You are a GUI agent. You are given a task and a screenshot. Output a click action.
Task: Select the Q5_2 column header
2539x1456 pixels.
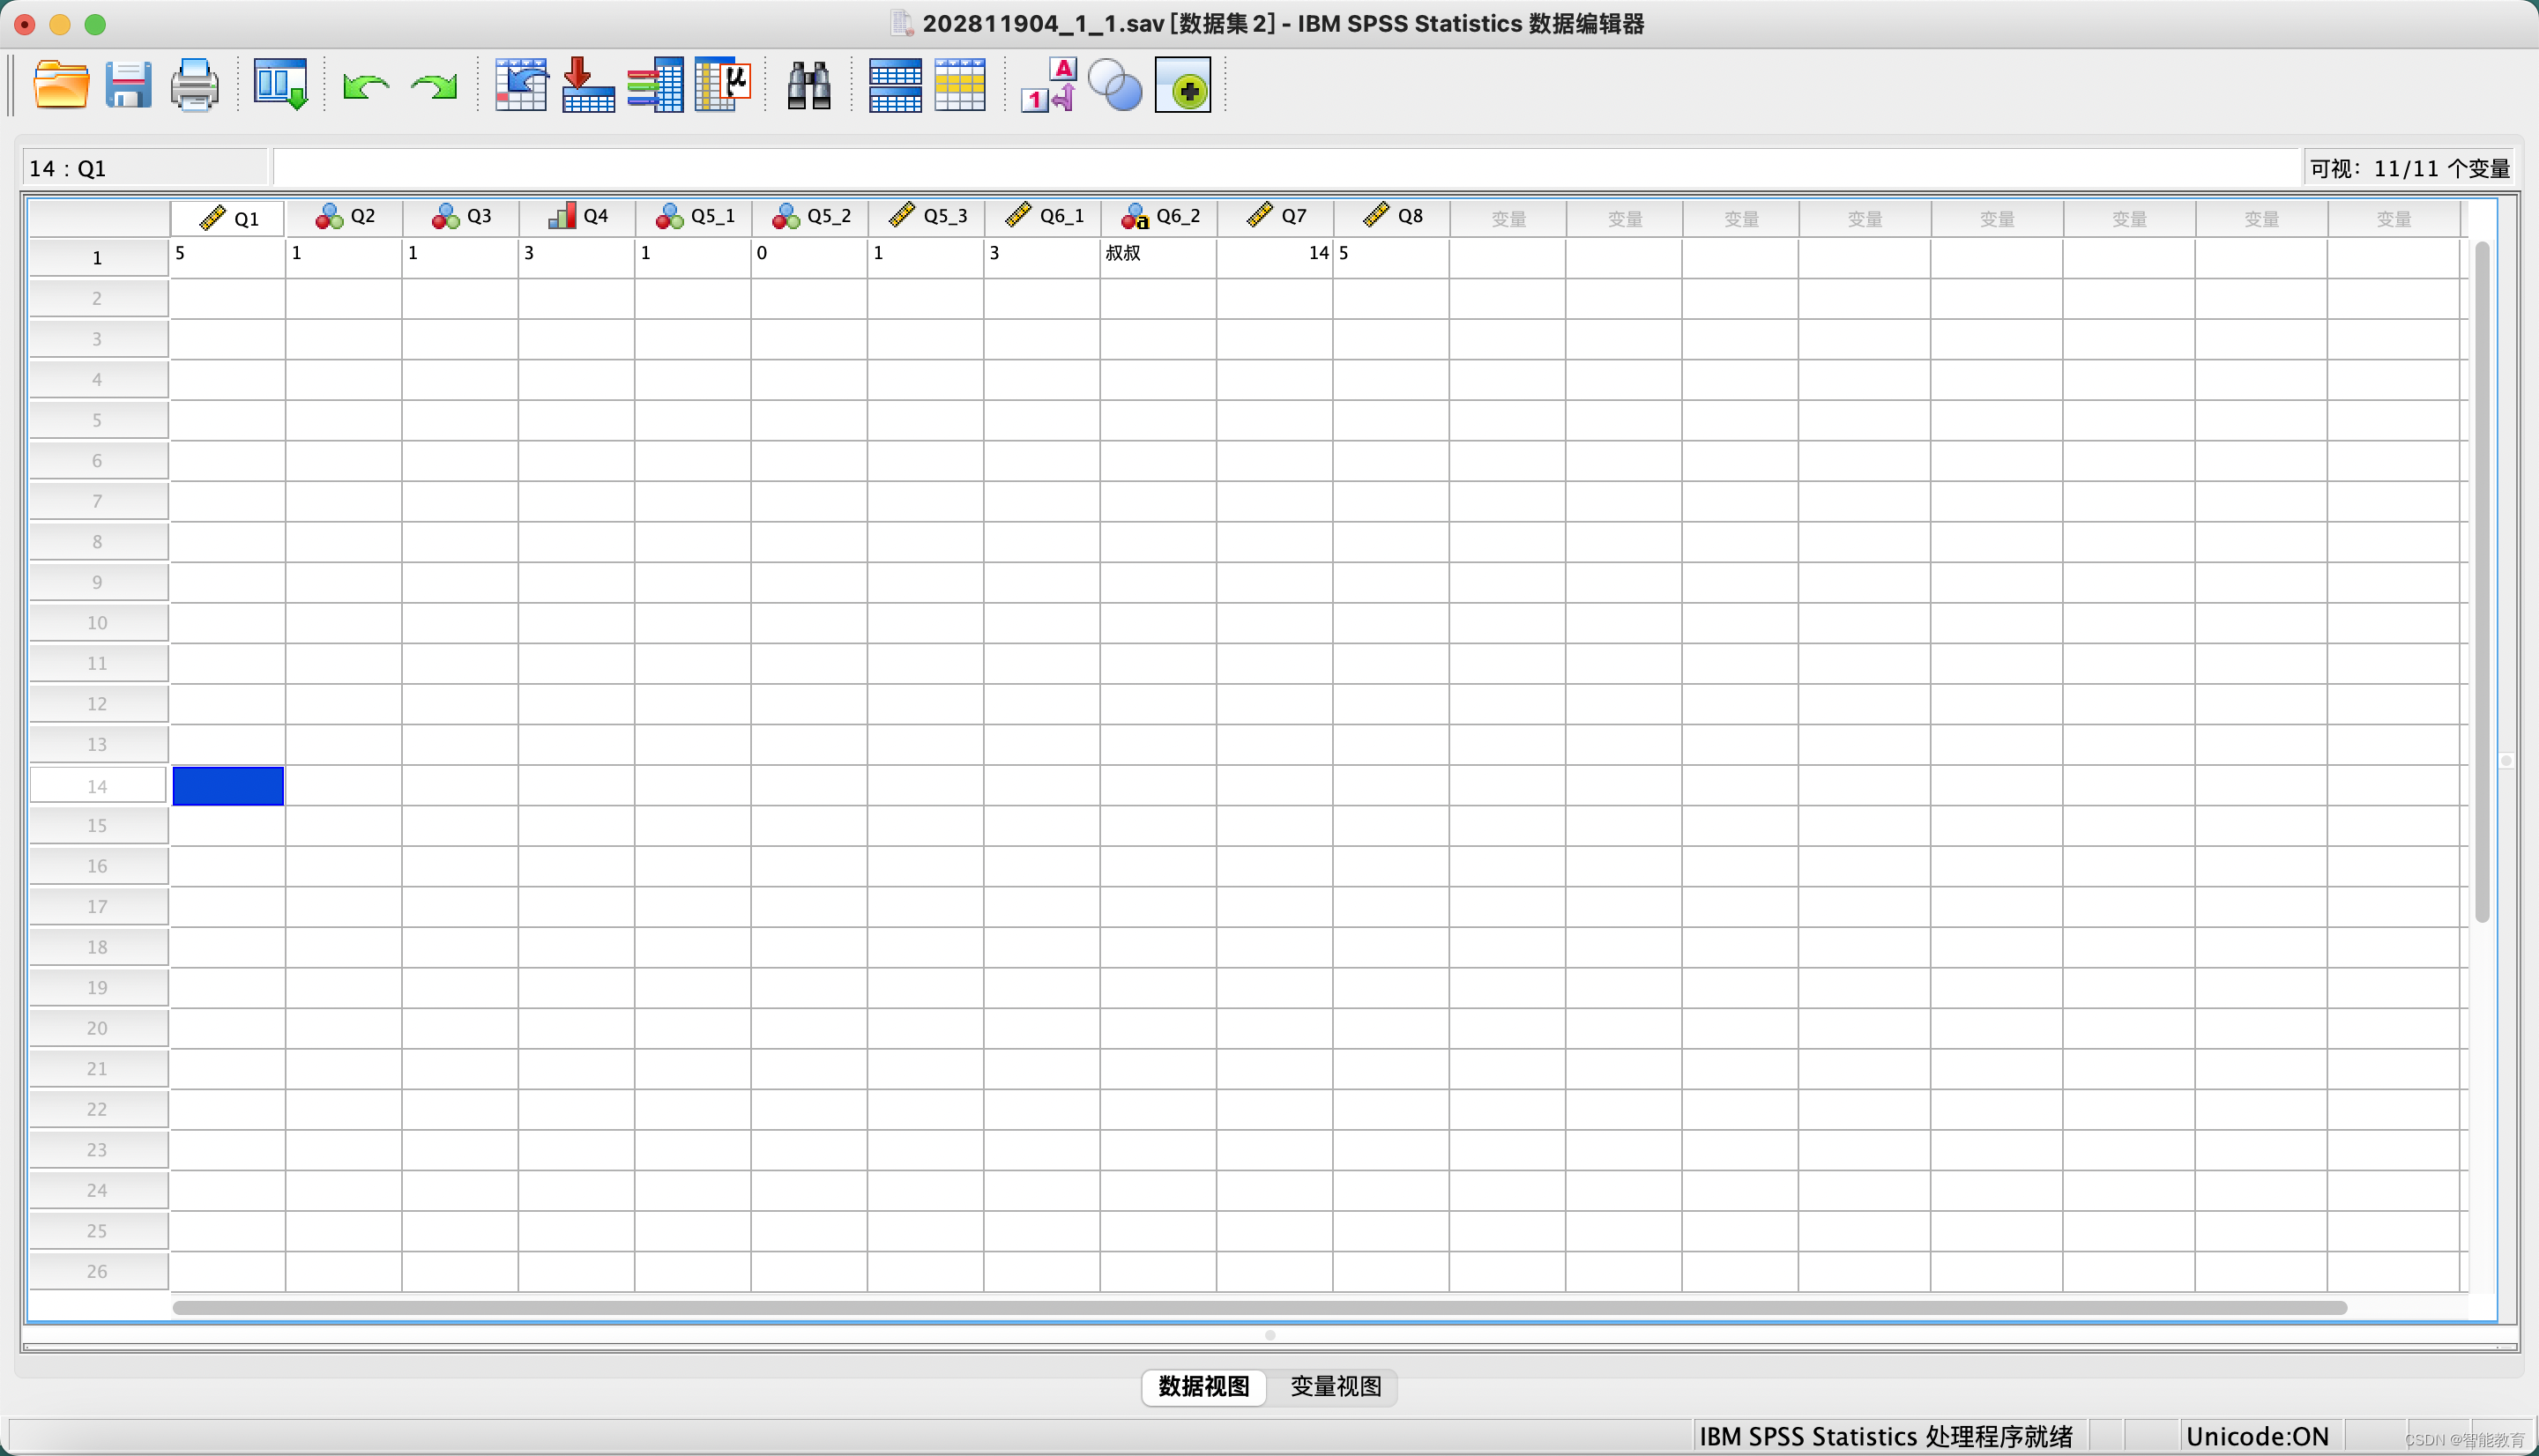[x=810, y=217]
